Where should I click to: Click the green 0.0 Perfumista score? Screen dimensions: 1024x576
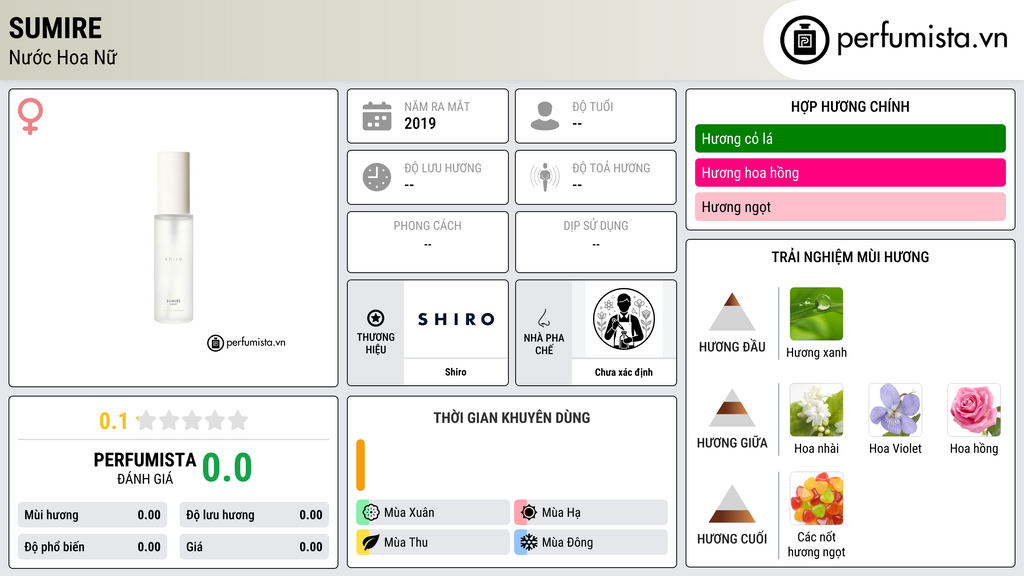pos(227,468)
